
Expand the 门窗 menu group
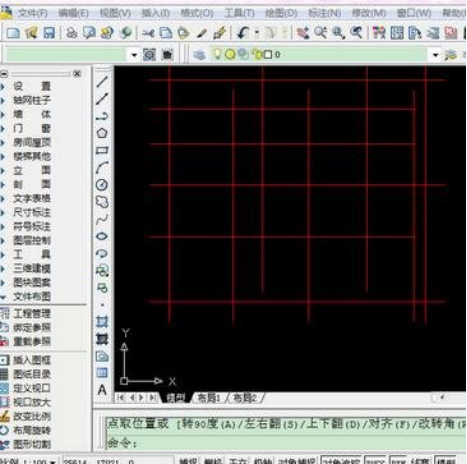coord(31,128)
